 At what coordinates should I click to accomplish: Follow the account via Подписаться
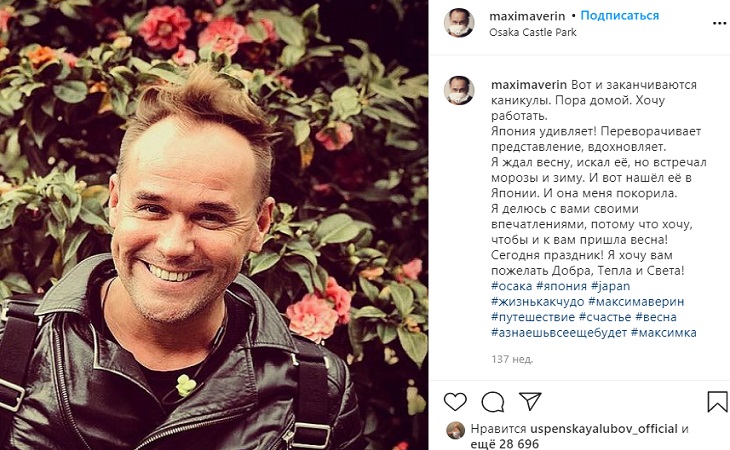click(620, 15)
